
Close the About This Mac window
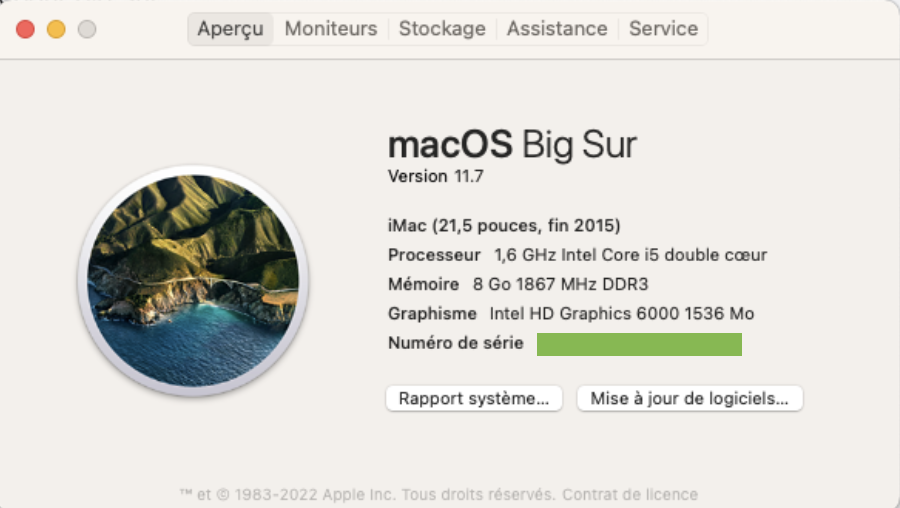pyautogui.click(x=26, y=30)
